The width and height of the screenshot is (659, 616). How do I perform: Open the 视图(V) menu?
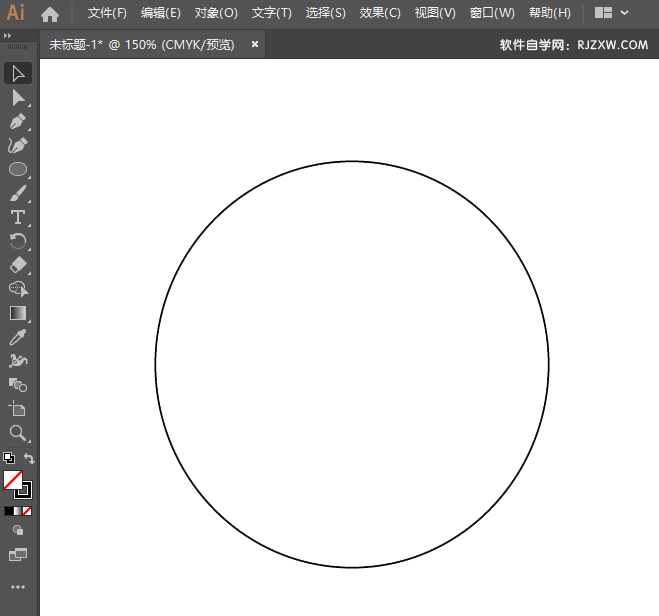435,13
